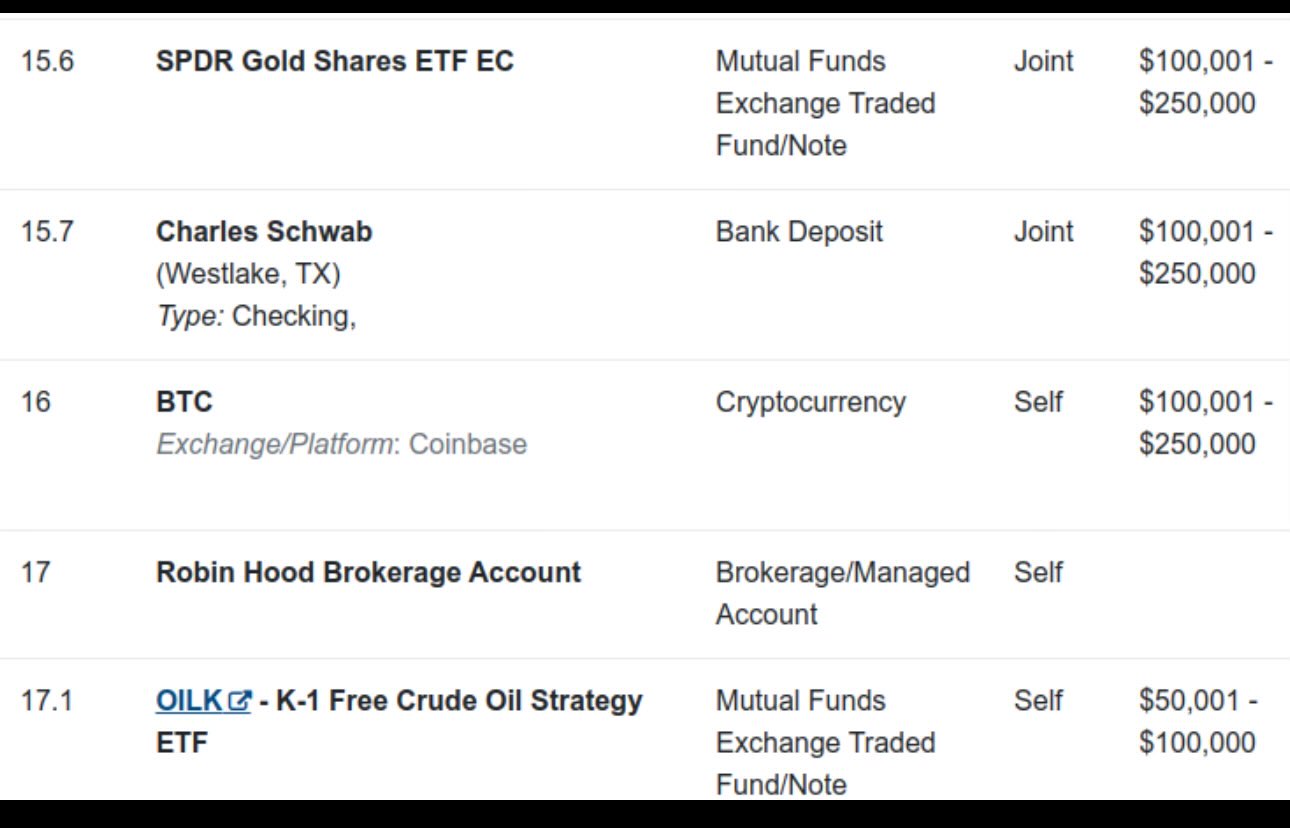Image resolution: width=1290 pixels, height=828 pixels.
Task: Click the Cryptocurrency asset type cell
Action: (811, 402)
